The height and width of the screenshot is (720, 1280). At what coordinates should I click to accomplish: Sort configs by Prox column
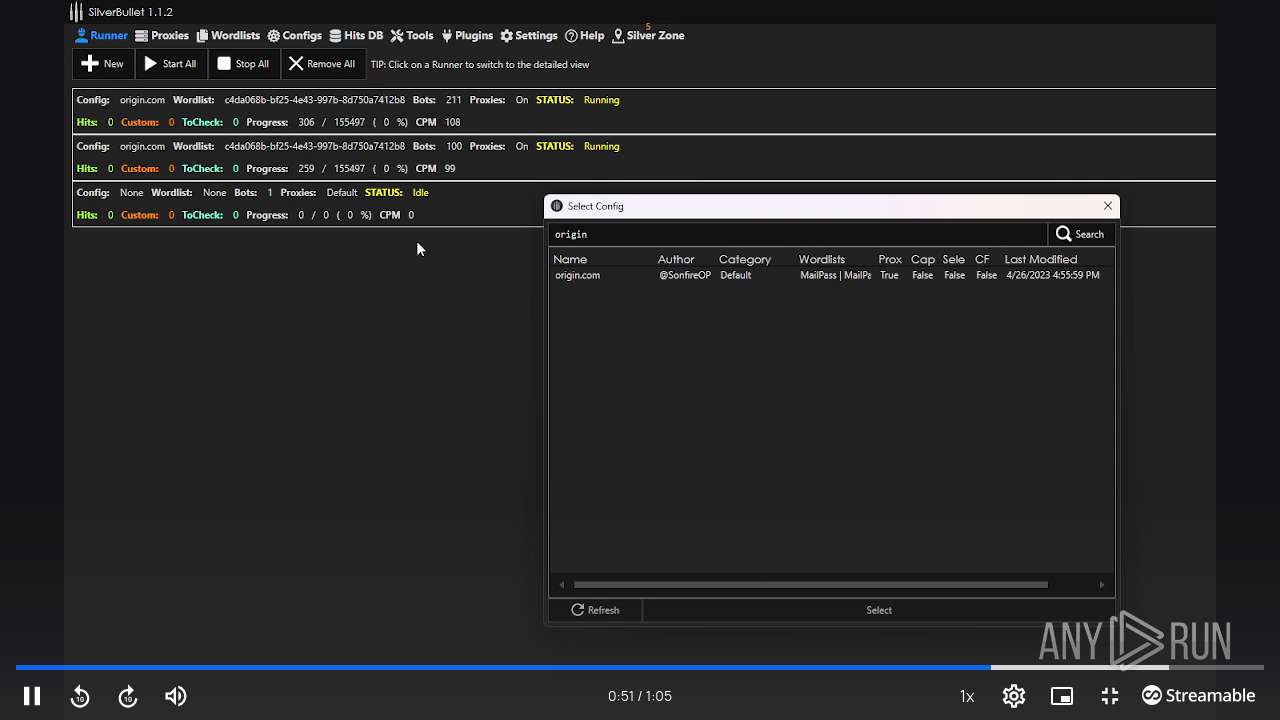tap(890, 259)
